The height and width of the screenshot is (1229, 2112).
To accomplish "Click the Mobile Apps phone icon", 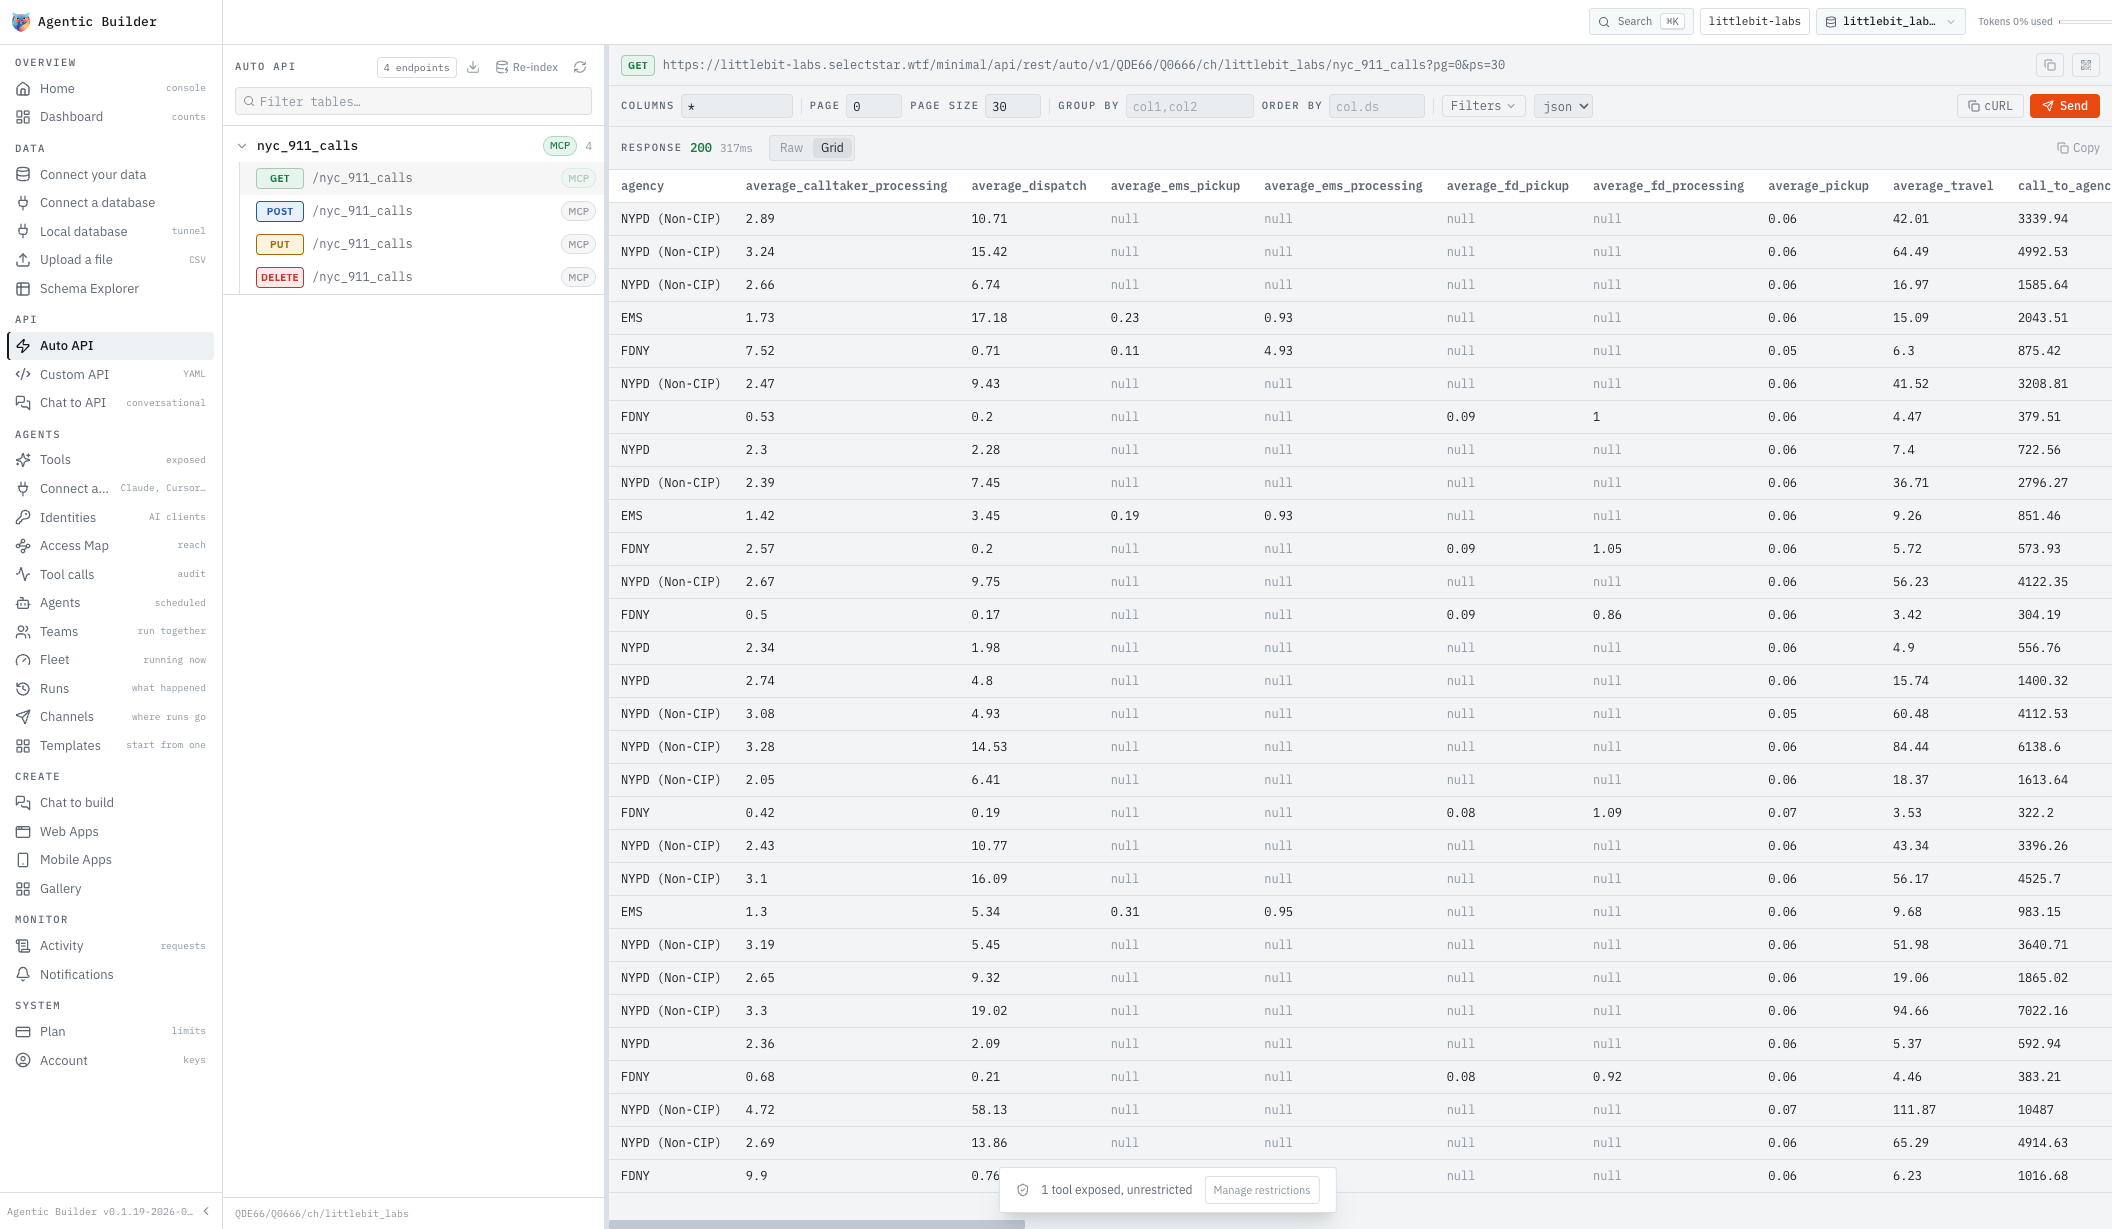I will [x=23, y=860].
